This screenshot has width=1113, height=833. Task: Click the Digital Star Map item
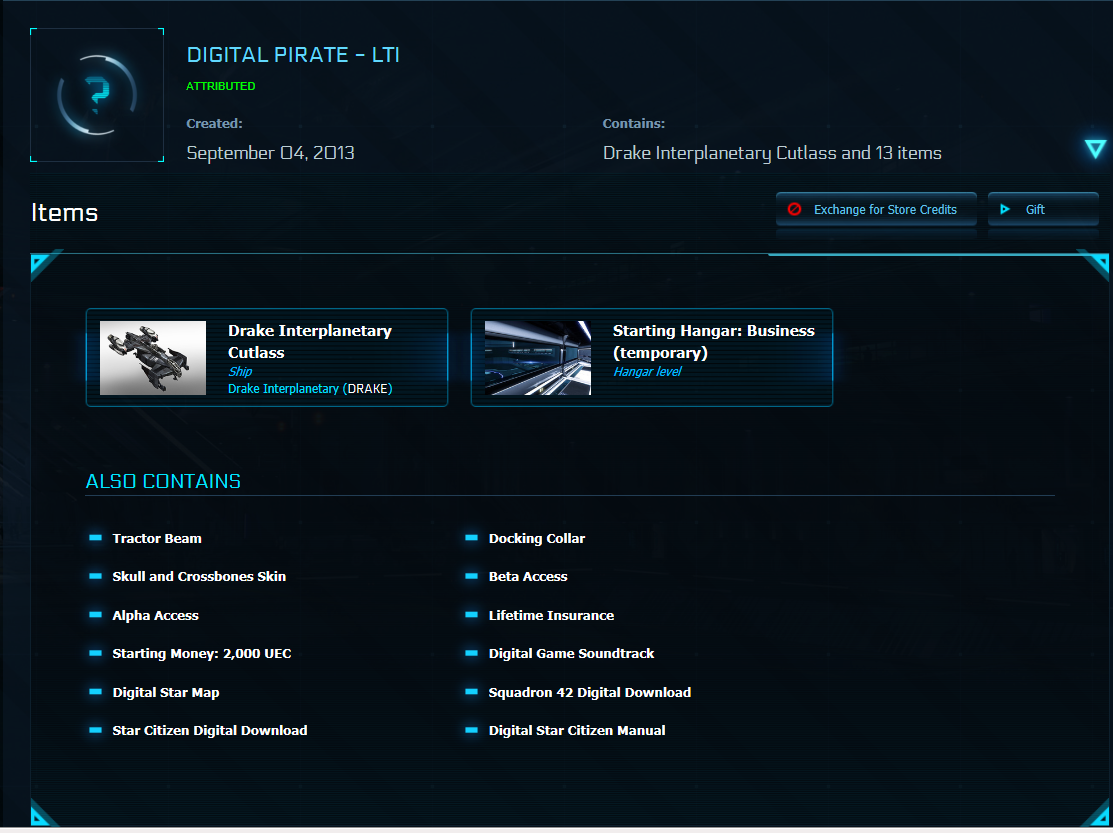click(166, 693)
